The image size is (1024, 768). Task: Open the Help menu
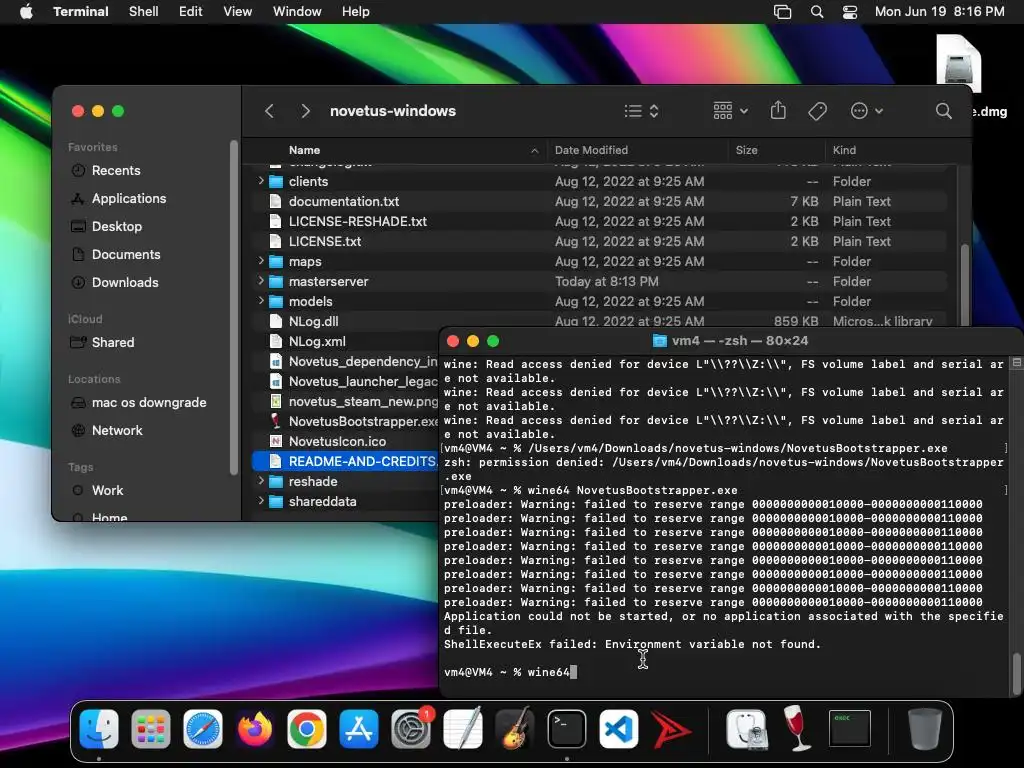pyautogui.click(x=356, y=12)
